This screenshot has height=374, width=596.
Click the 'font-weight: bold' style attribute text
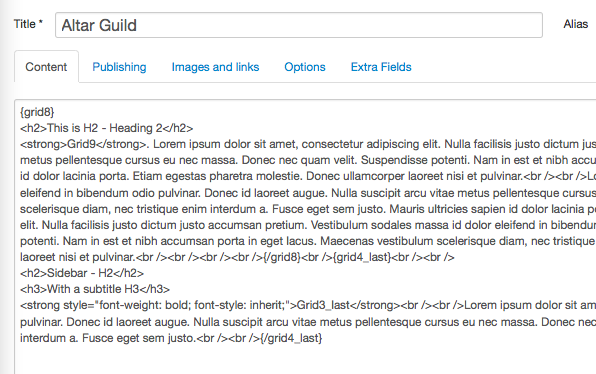coord(145,305)
